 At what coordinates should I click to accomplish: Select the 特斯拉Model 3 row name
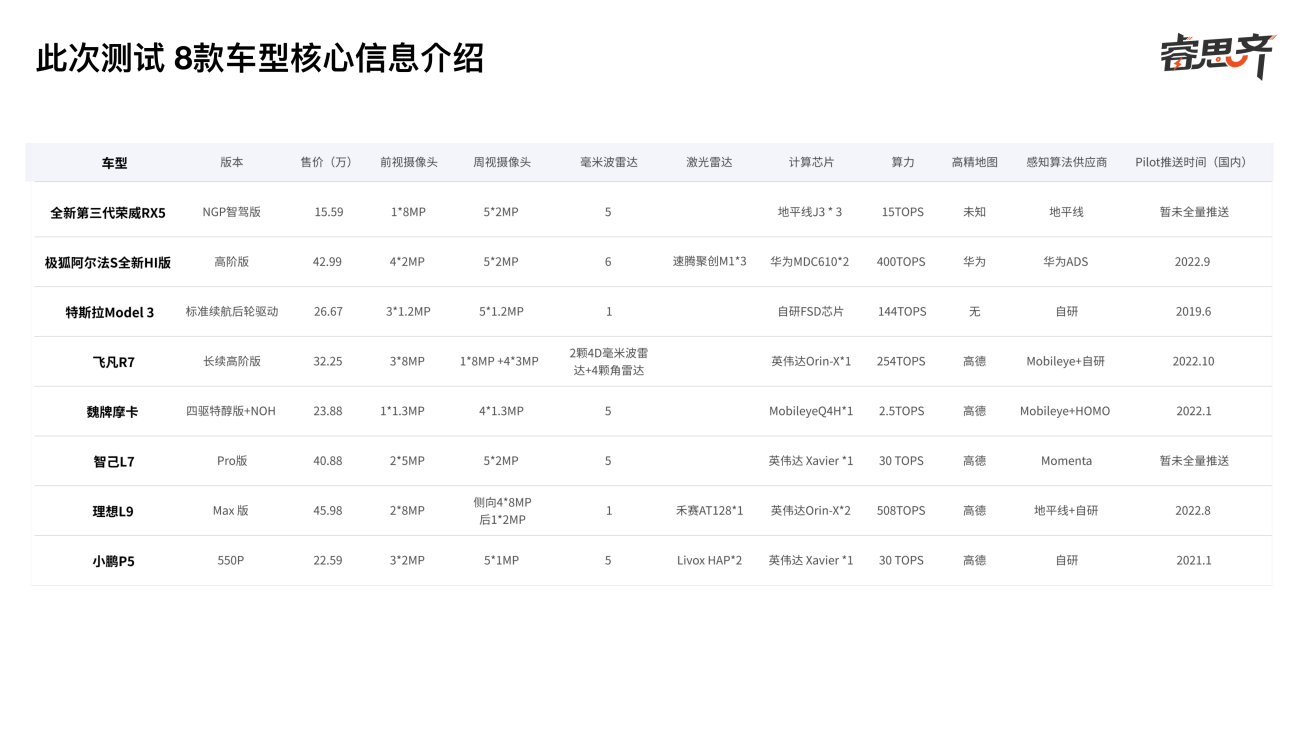pyautogui.click(x=110, y=313)
